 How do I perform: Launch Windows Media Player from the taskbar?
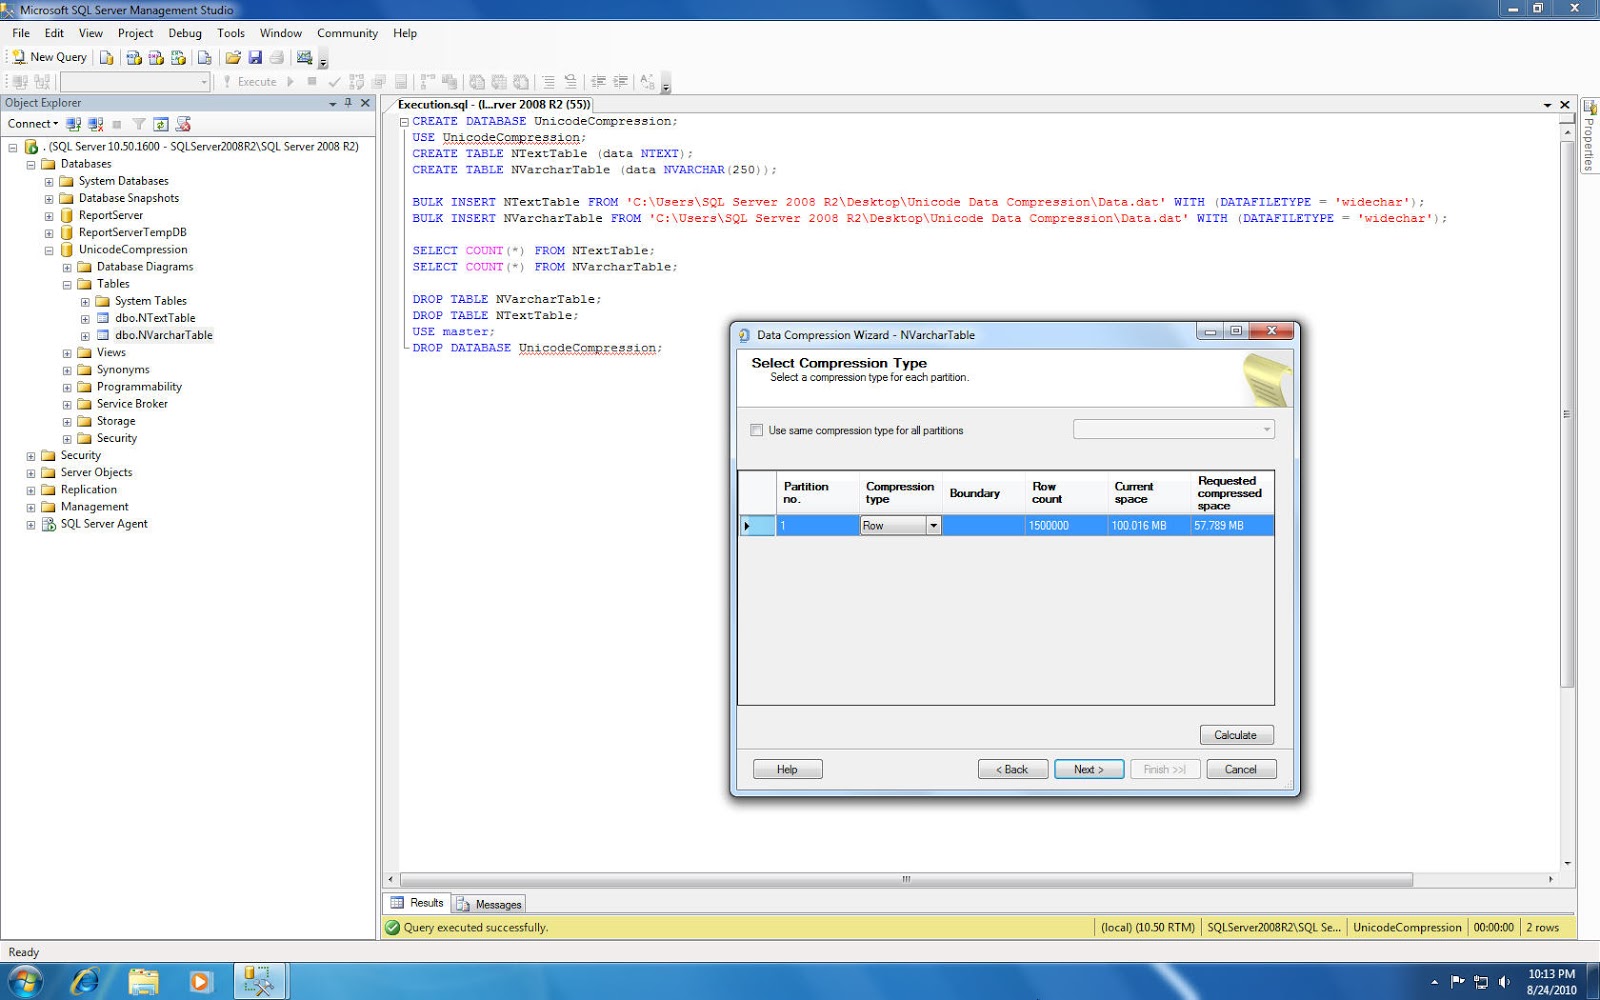click(x=200, y=982)
